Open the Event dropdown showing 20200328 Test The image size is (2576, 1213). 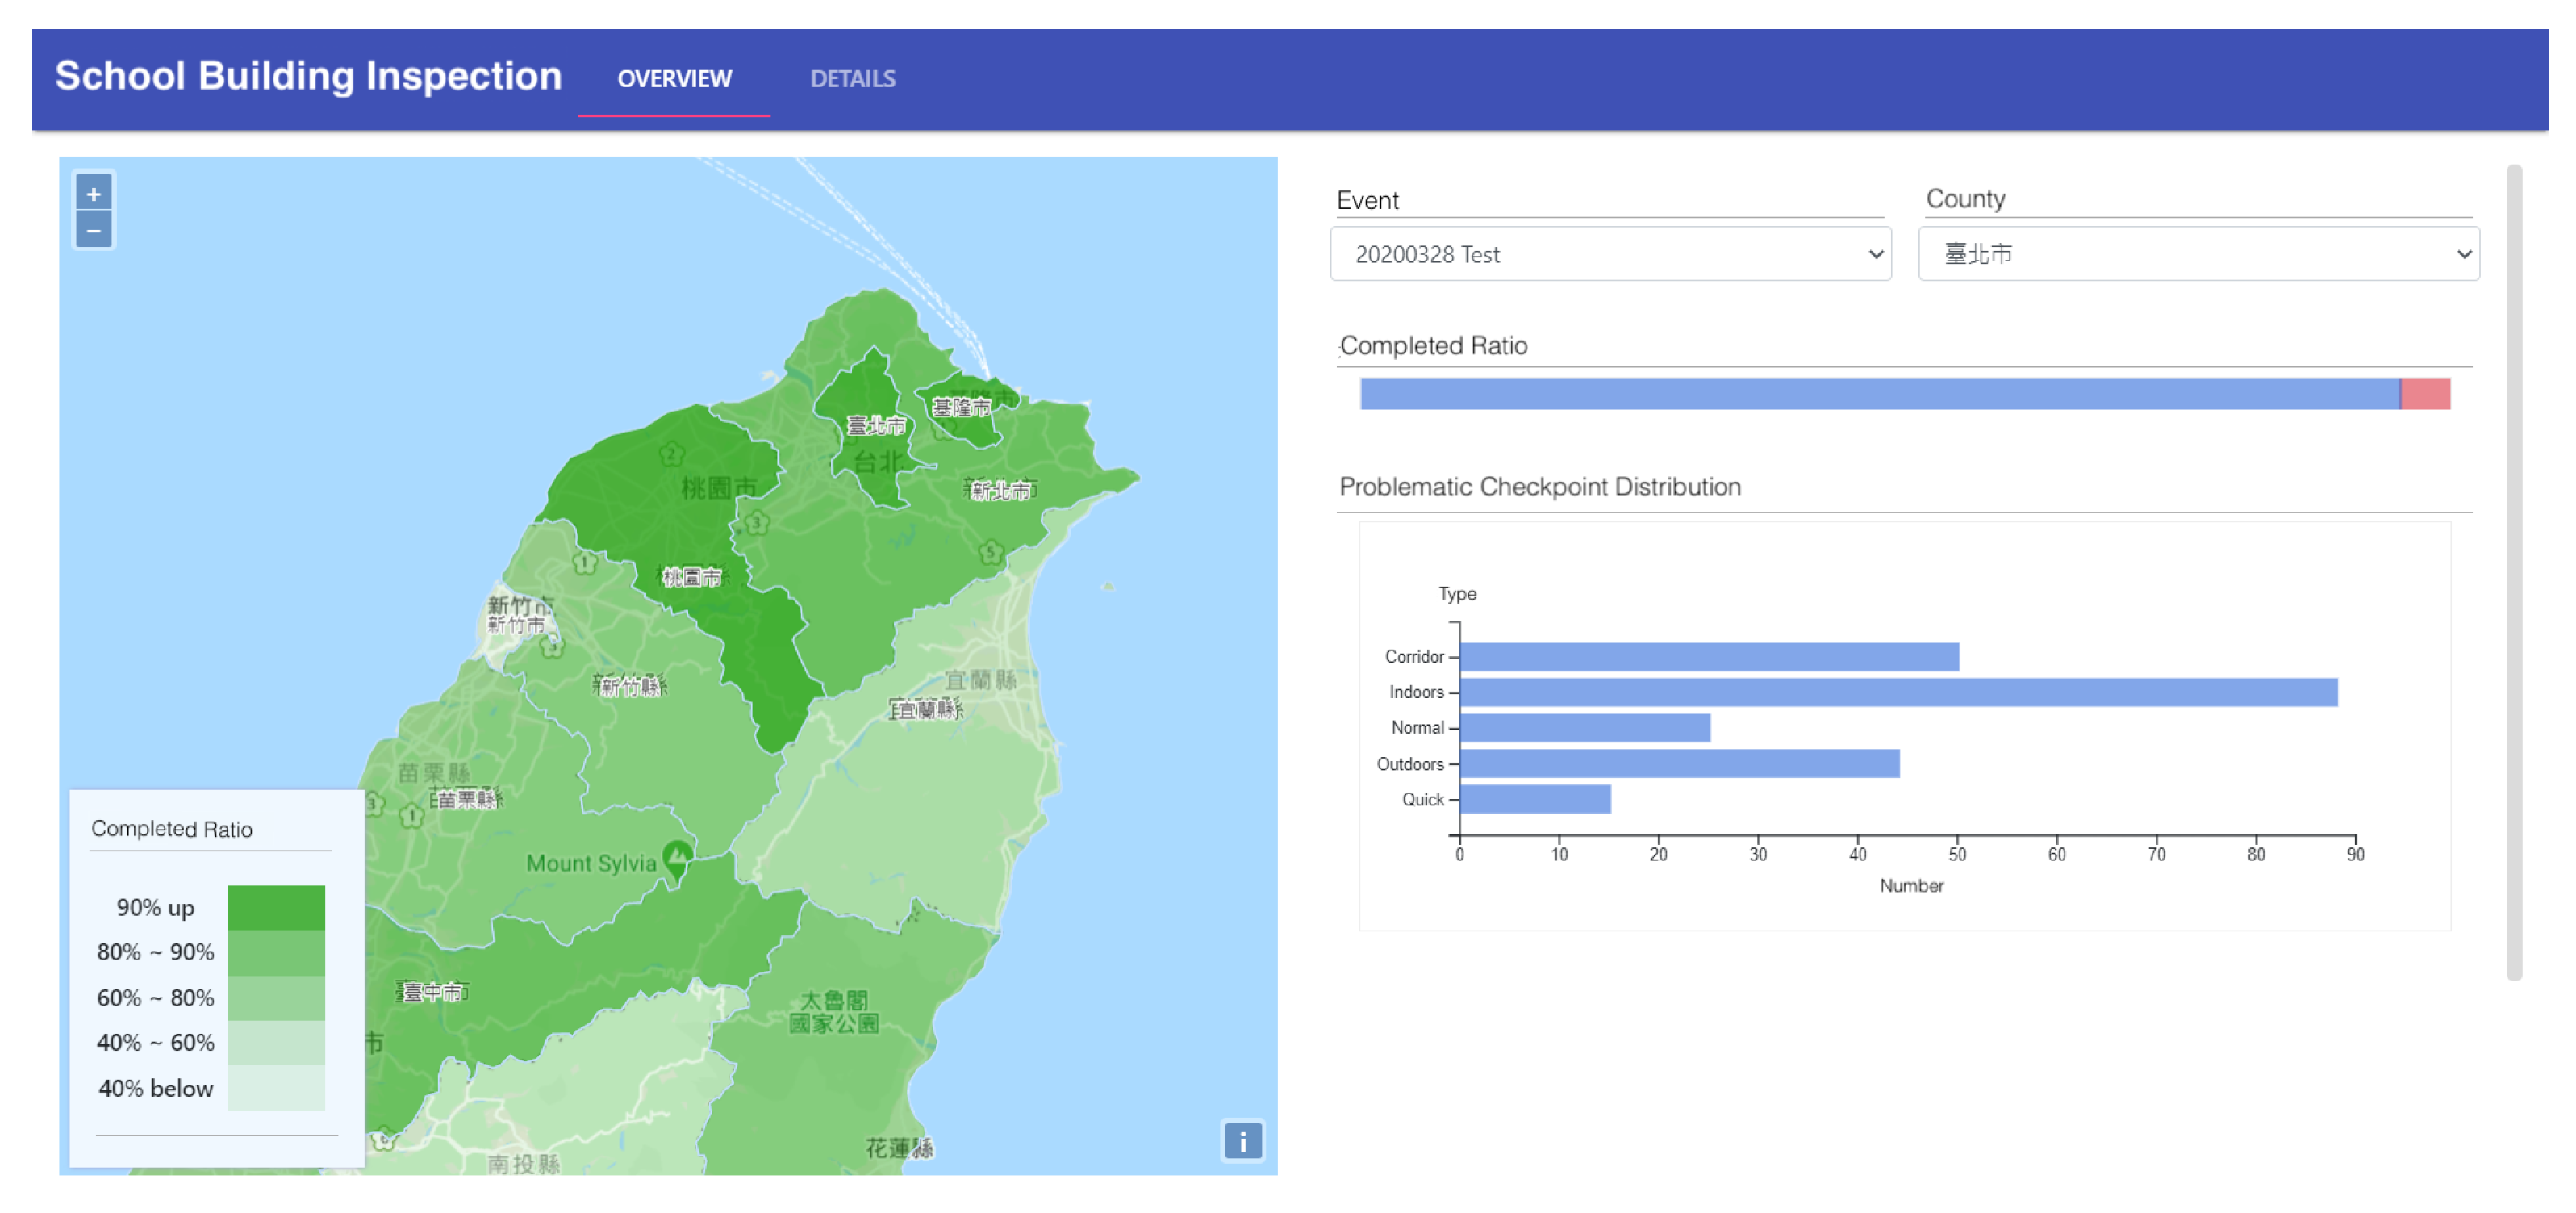coord(1609,254)
